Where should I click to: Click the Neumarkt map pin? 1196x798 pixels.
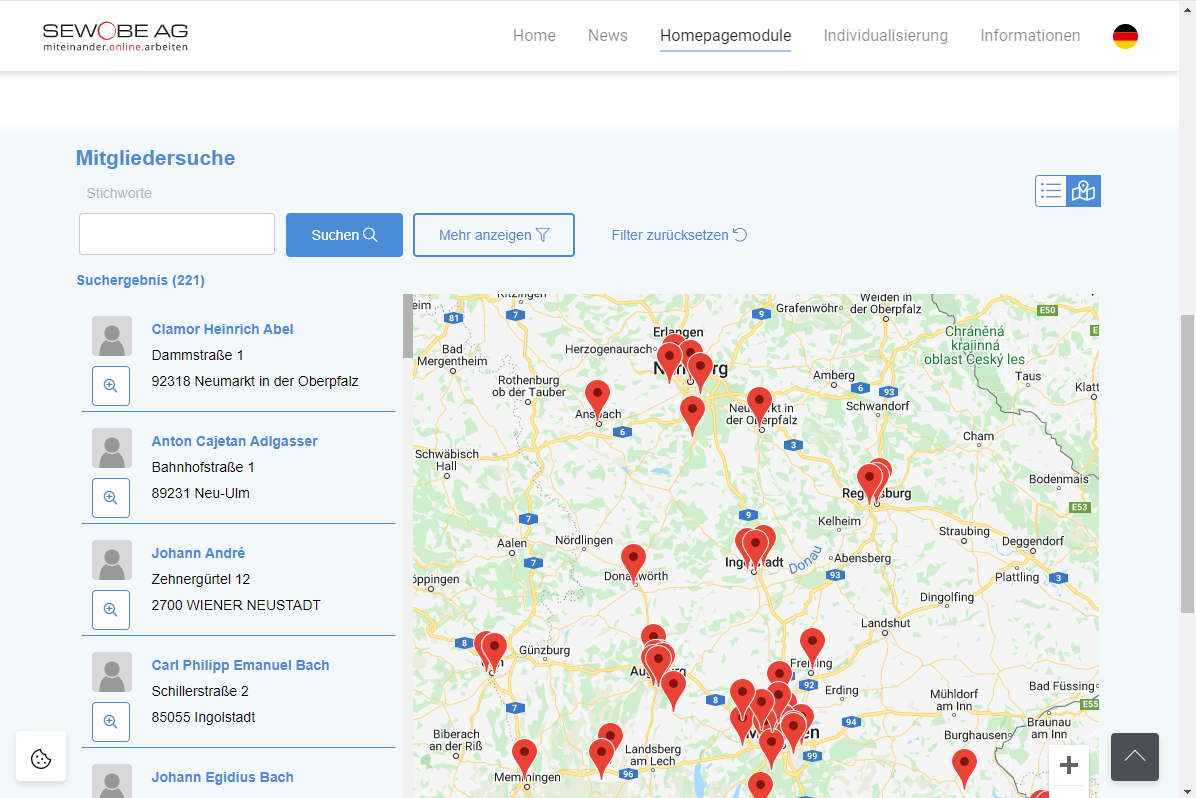tap(759, 403)
